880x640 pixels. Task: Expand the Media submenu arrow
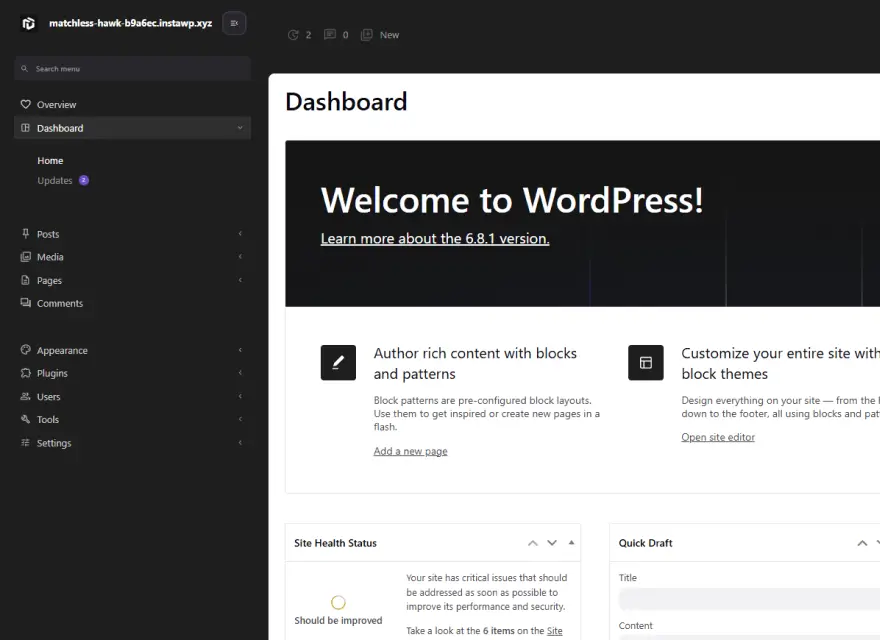coord(240,257)
